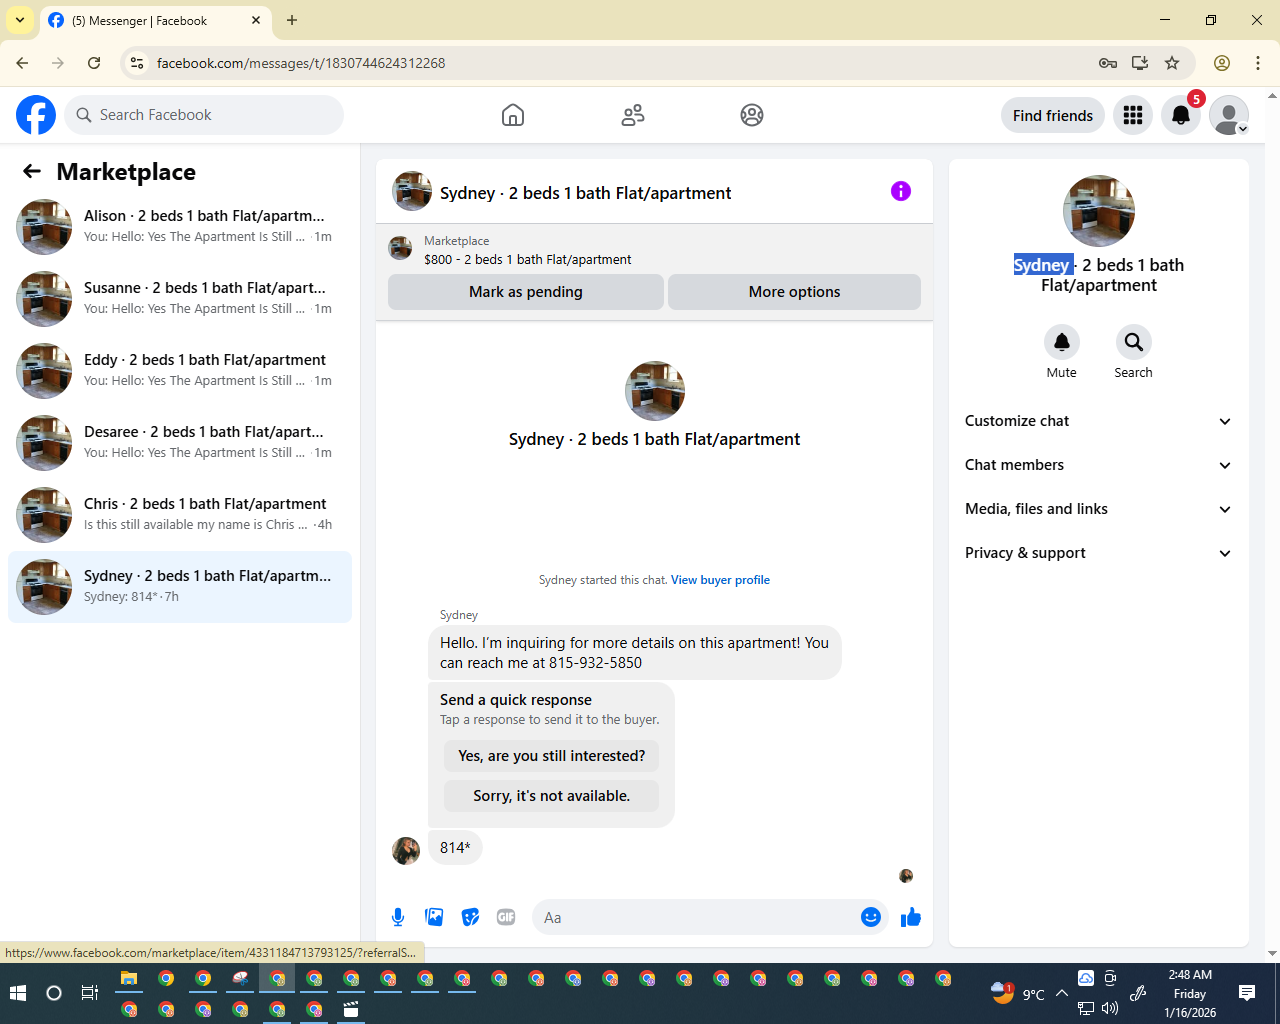This screenshot has width=1280, height=1024.
Task: Click the page's vertical scrollbar
Action: click(1272, 525)
